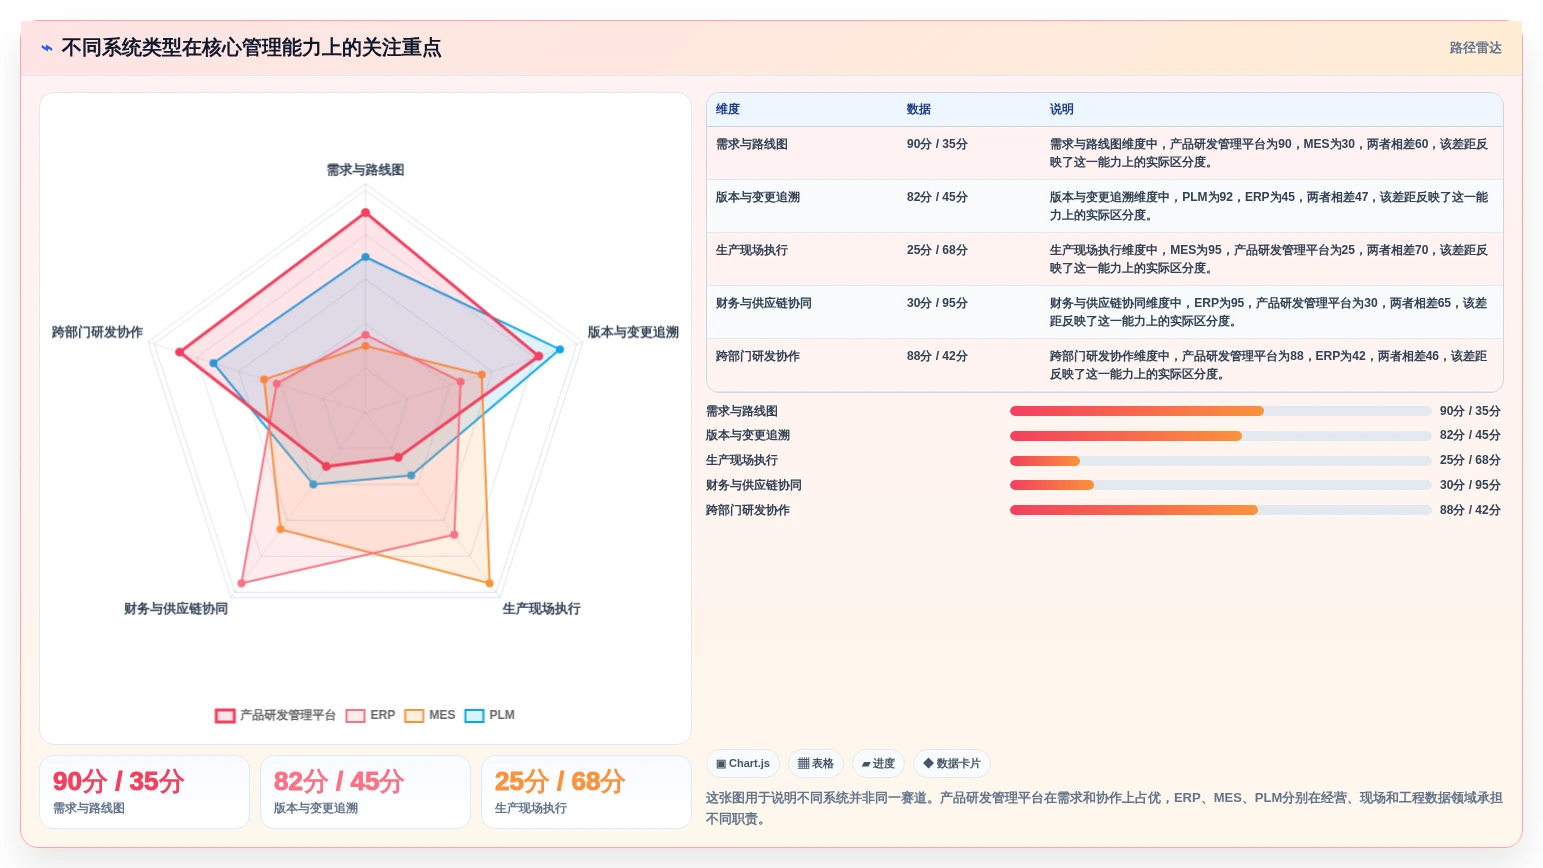Screen dimensions: 1543x868
Task: Select the 跨部门研发协作 progress bar
Action: click(1220, 510)
